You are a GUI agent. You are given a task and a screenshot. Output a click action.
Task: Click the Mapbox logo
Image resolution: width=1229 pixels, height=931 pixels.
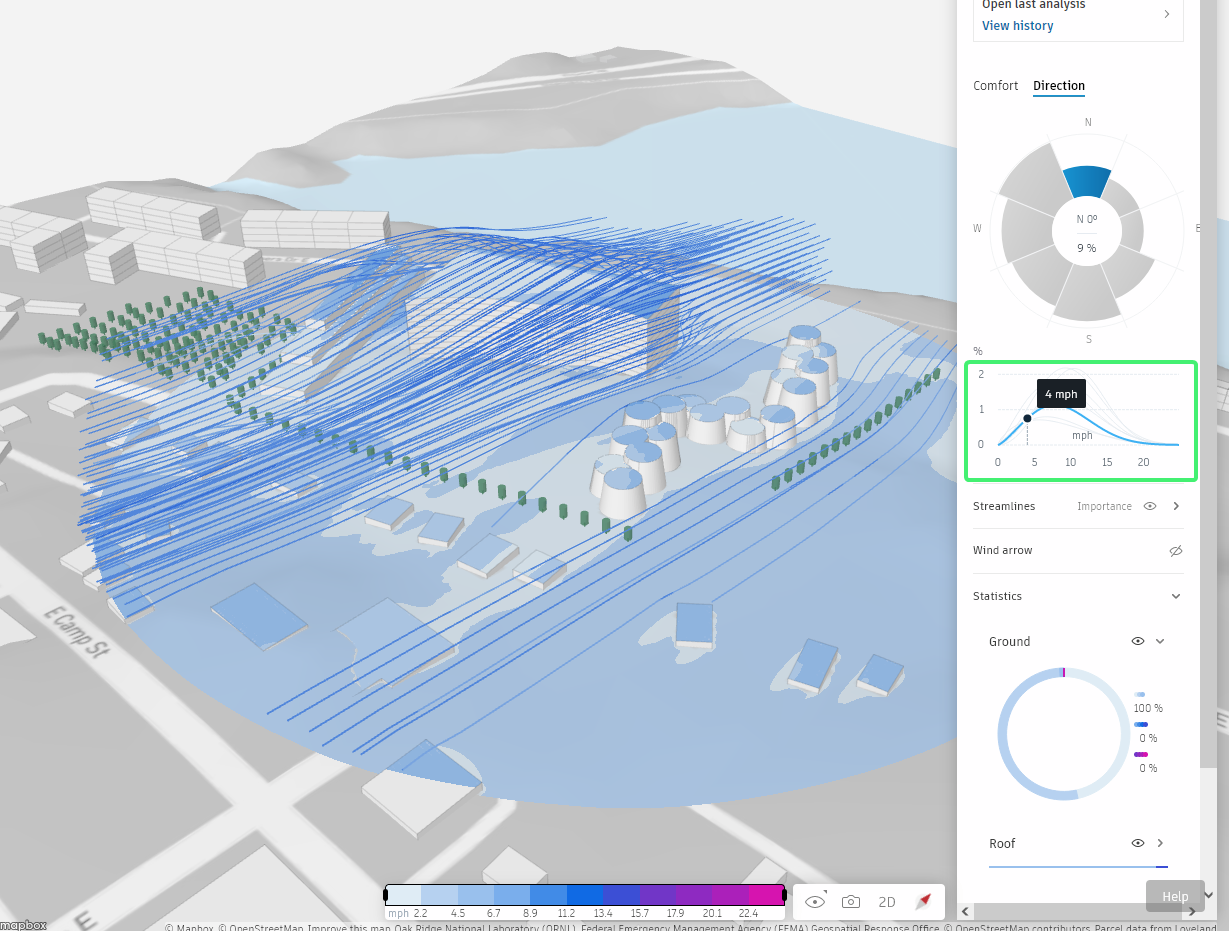click(x=22, y=925)
